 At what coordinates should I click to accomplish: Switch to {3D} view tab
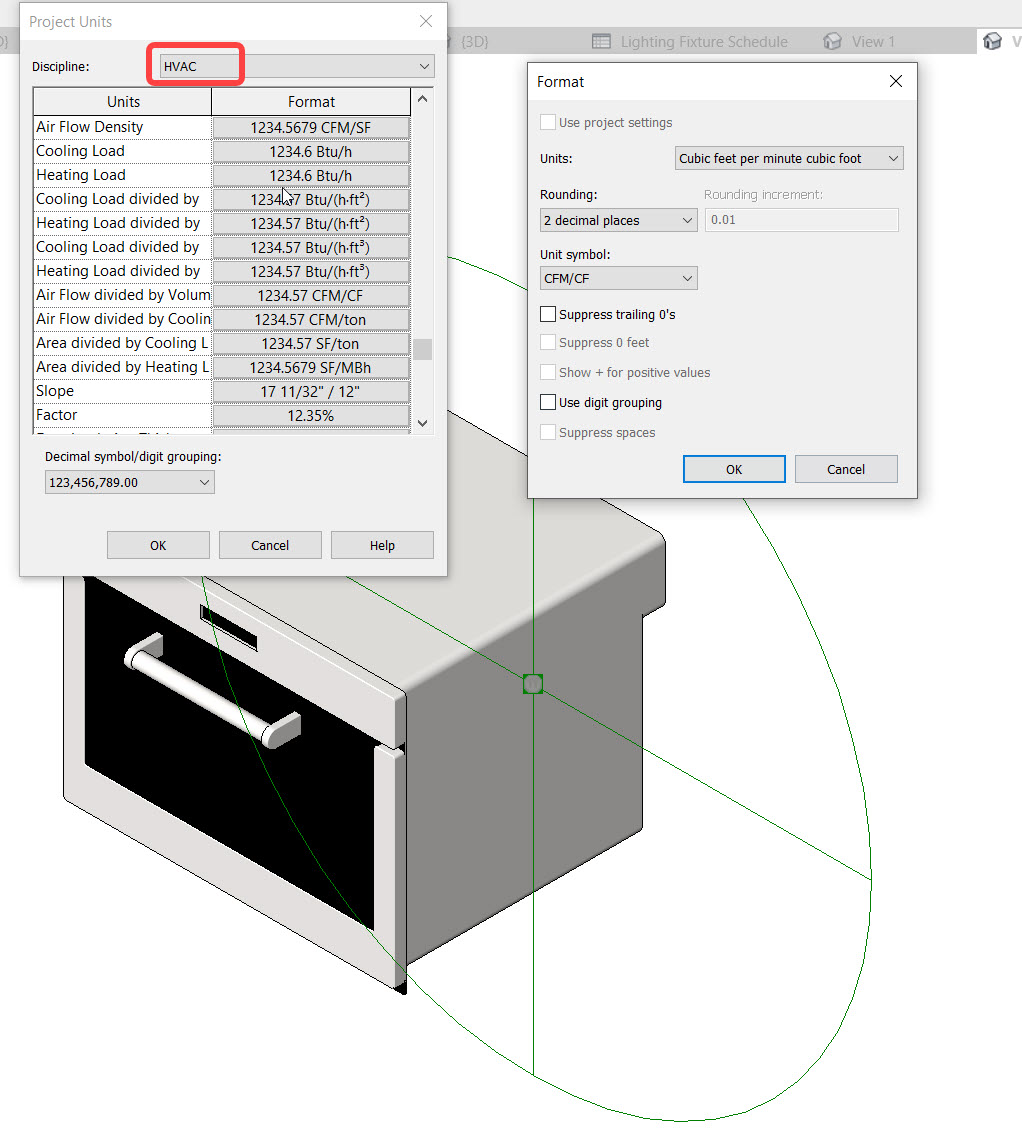coord(474,42)
